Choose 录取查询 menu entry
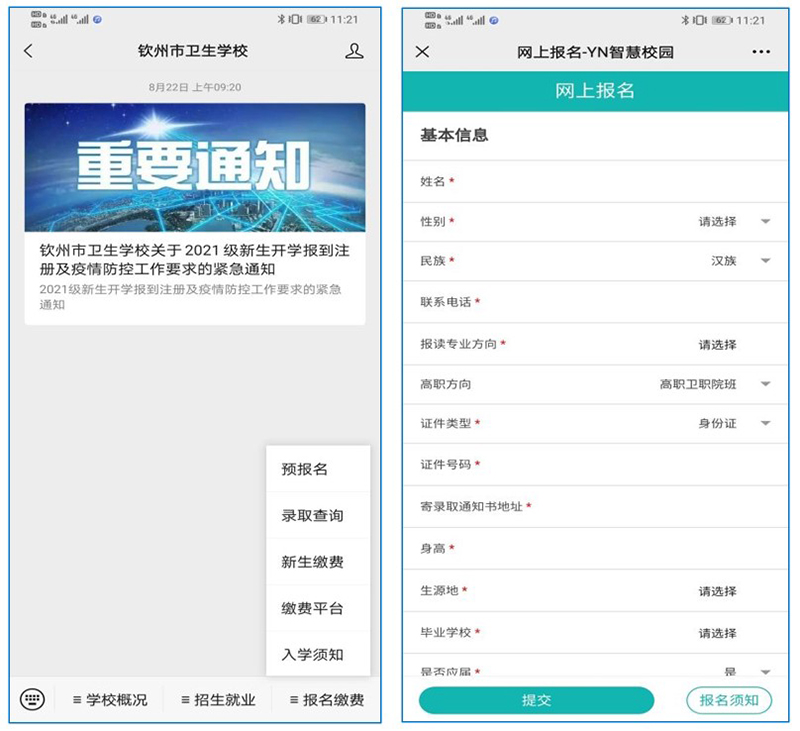Viewport: 800px width, 731px height. [312, 516]
